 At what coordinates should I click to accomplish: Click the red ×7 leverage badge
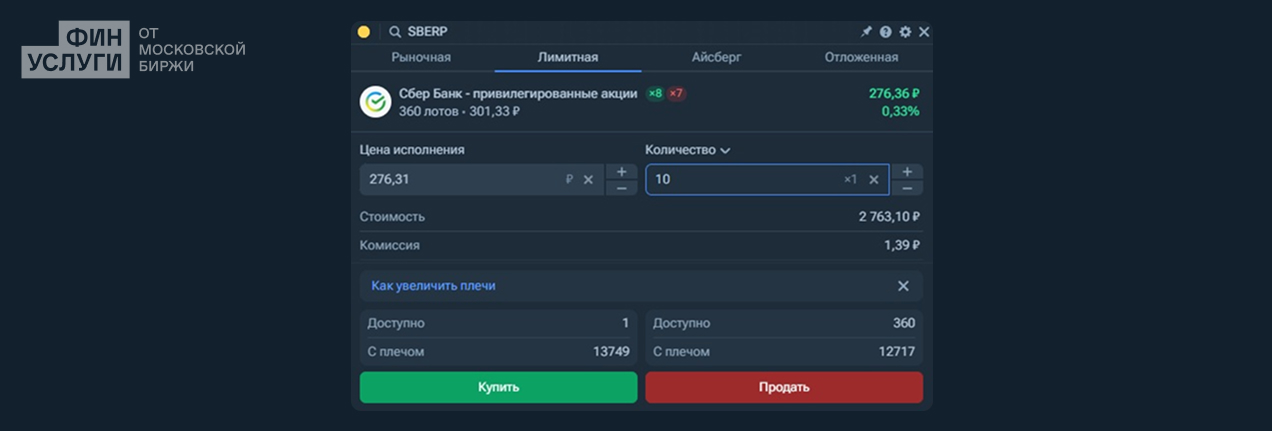point(677,94)
